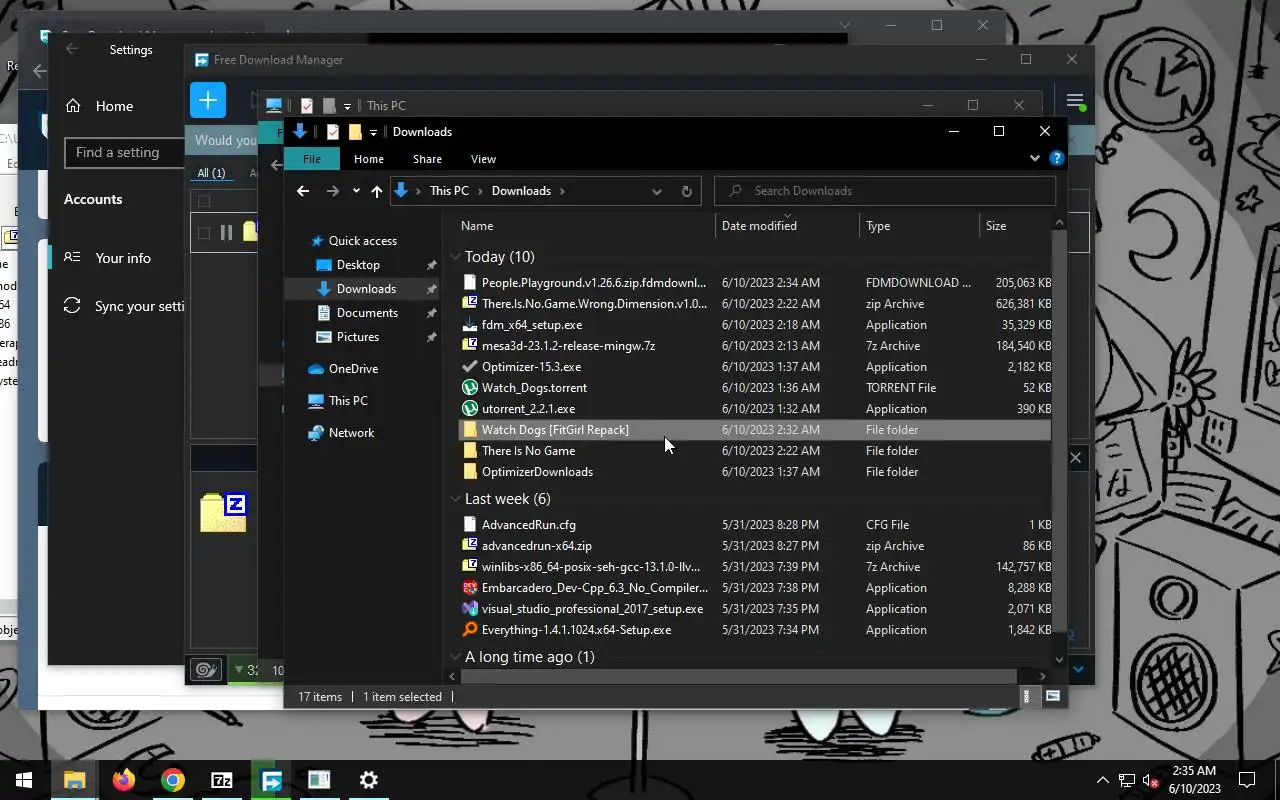This screenshot has width=1280, height=800.
Task: Open the Windows Start menu
Action: click(24, 780)
